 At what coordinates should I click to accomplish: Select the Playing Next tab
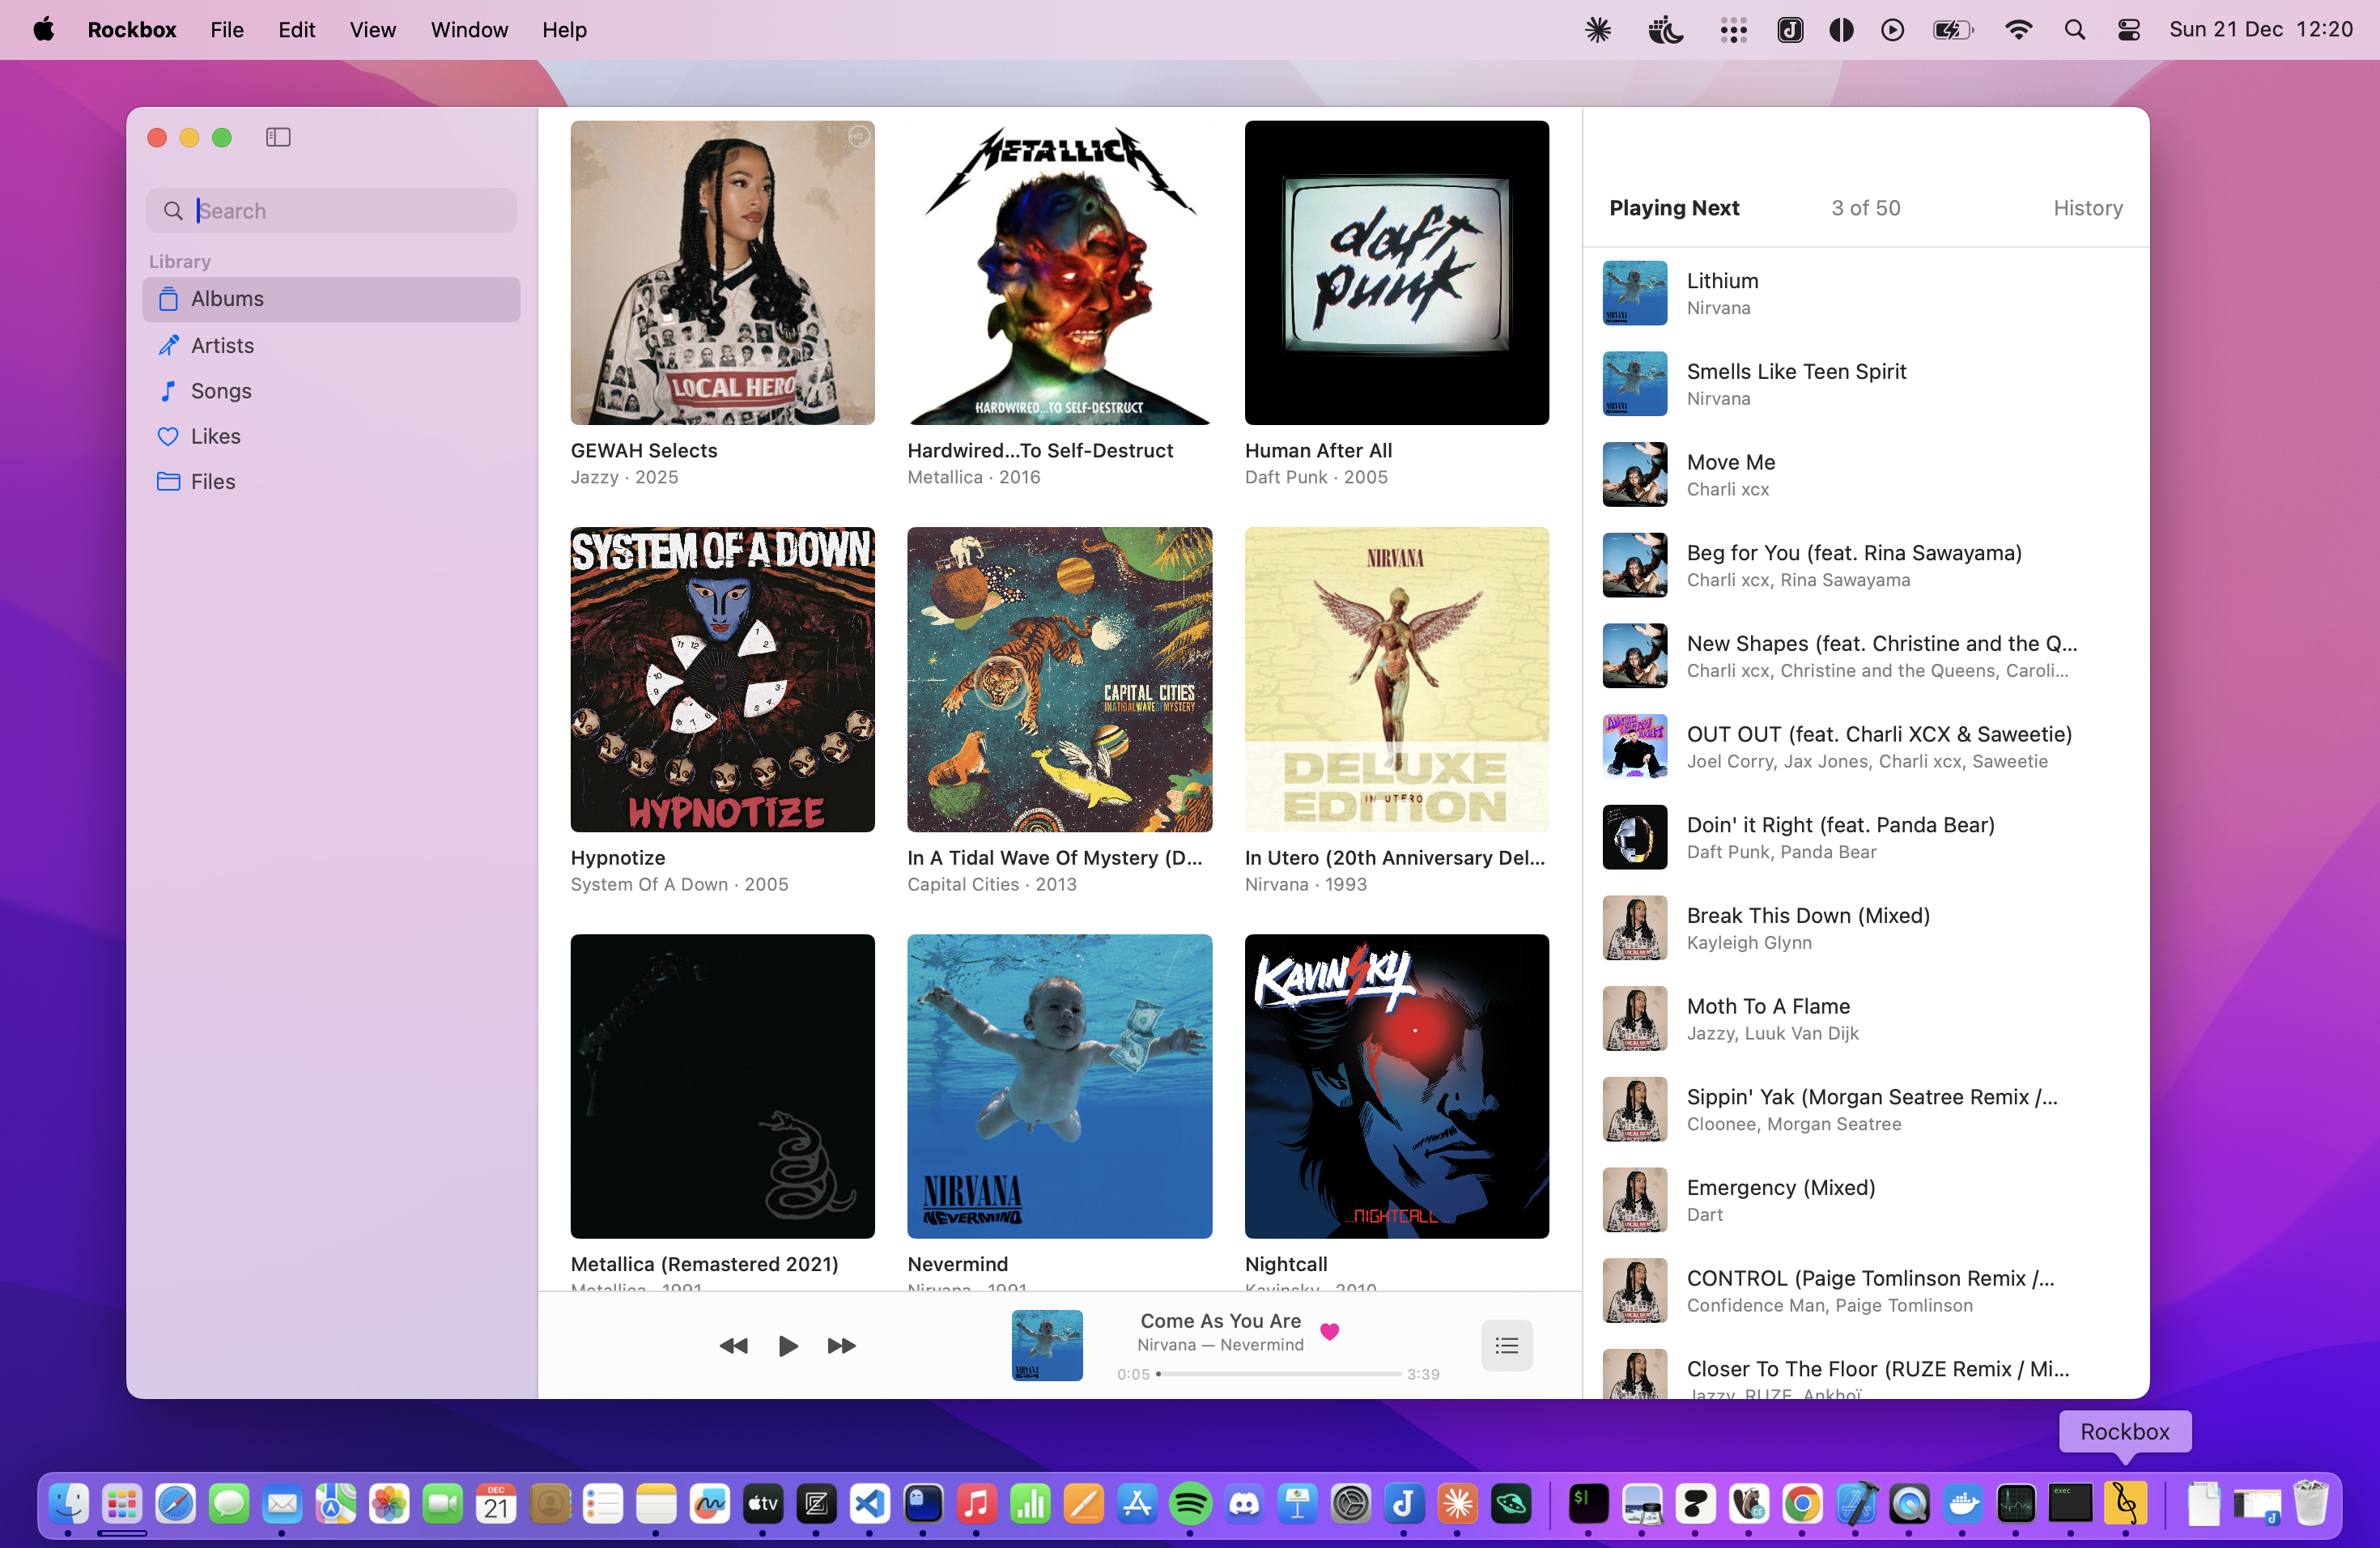(1674, 208)
